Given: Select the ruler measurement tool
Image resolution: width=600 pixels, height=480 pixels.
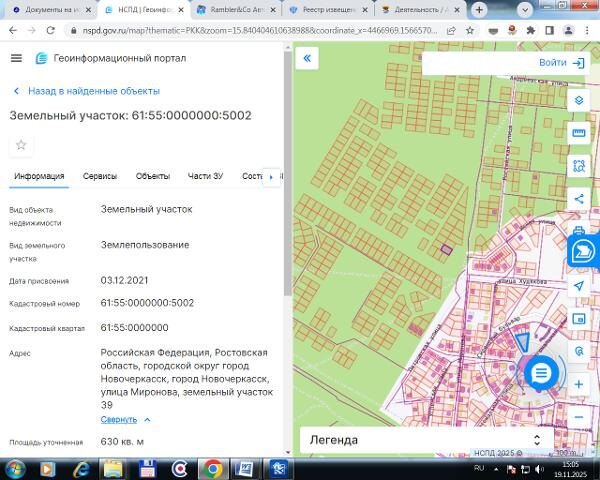Looking at the screenshot, I should point(579,133).
